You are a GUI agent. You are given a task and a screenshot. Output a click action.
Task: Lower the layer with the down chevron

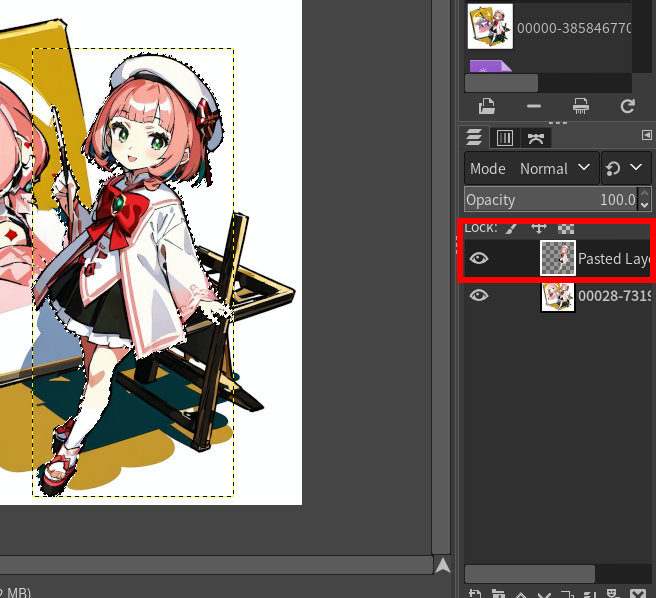coord(544,593)
